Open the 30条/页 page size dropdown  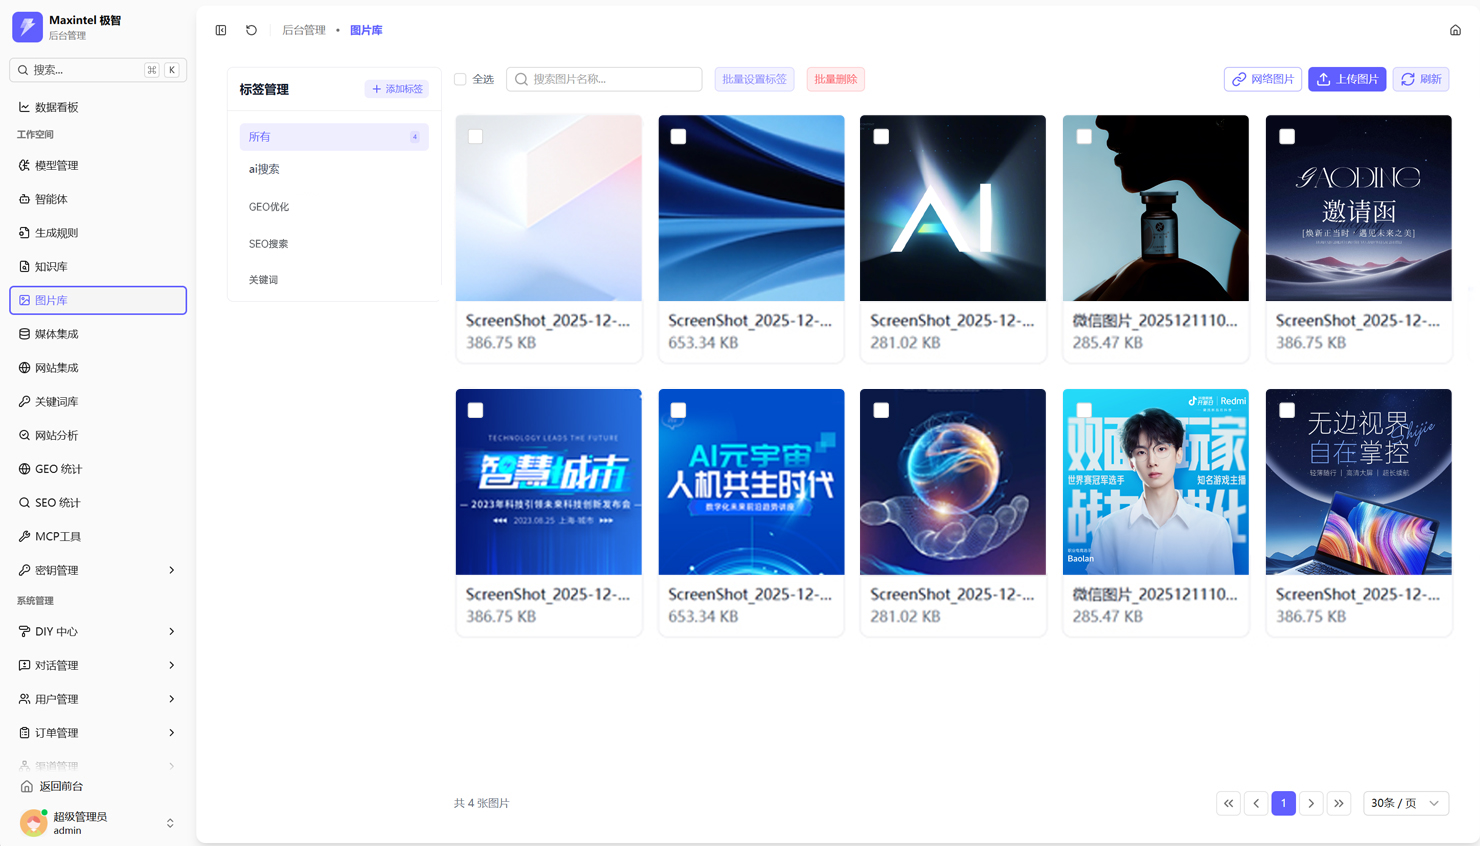[1405, 803]
